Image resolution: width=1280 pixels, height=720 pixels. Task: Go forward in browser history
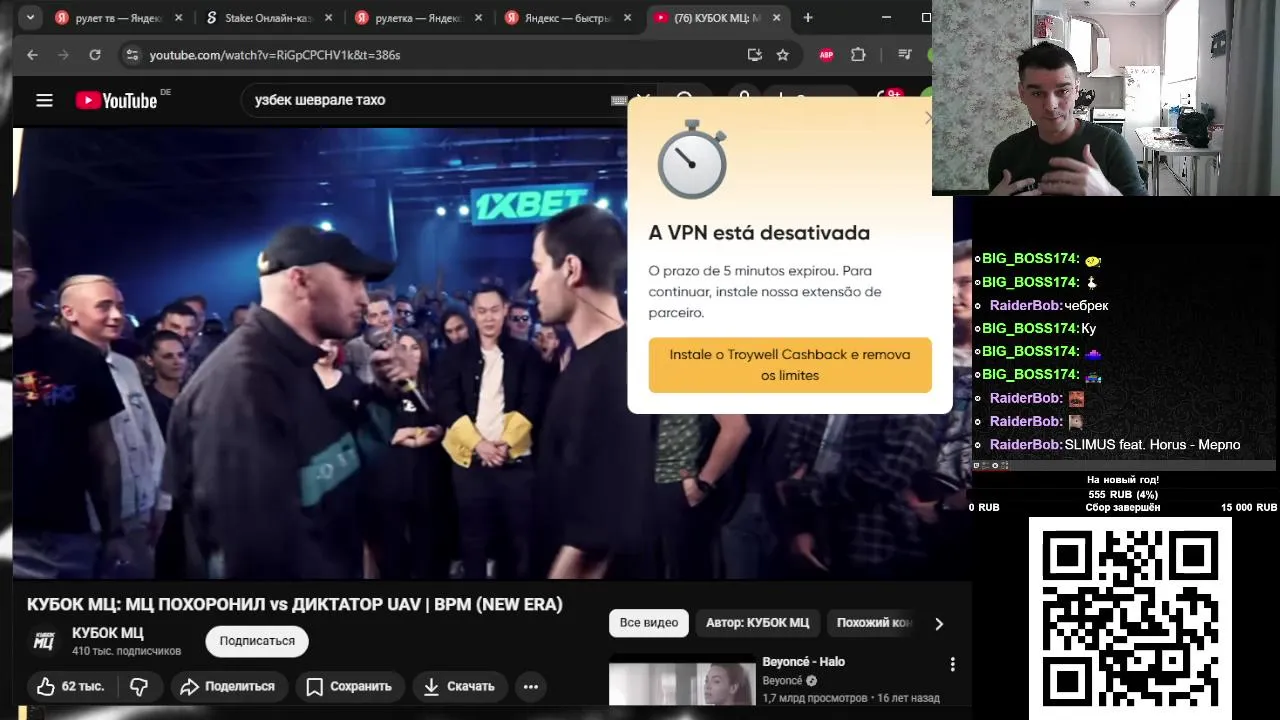(x=63, y=55)
